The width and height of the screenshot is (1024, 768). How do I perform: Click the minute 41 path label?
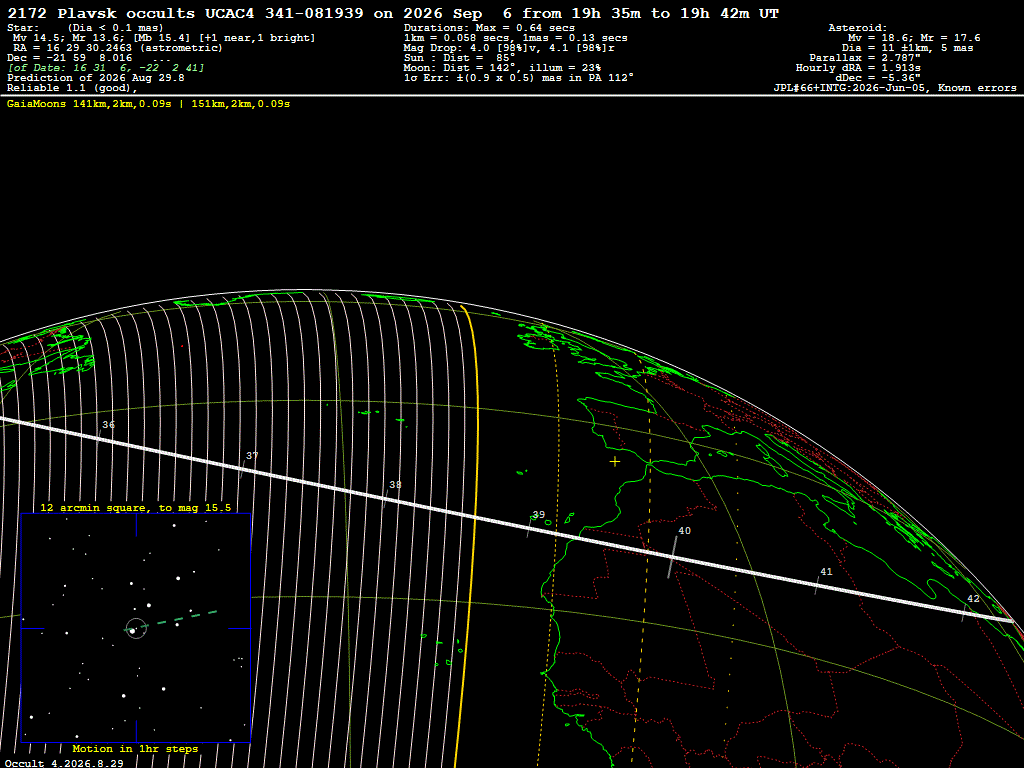coord(826,571)
